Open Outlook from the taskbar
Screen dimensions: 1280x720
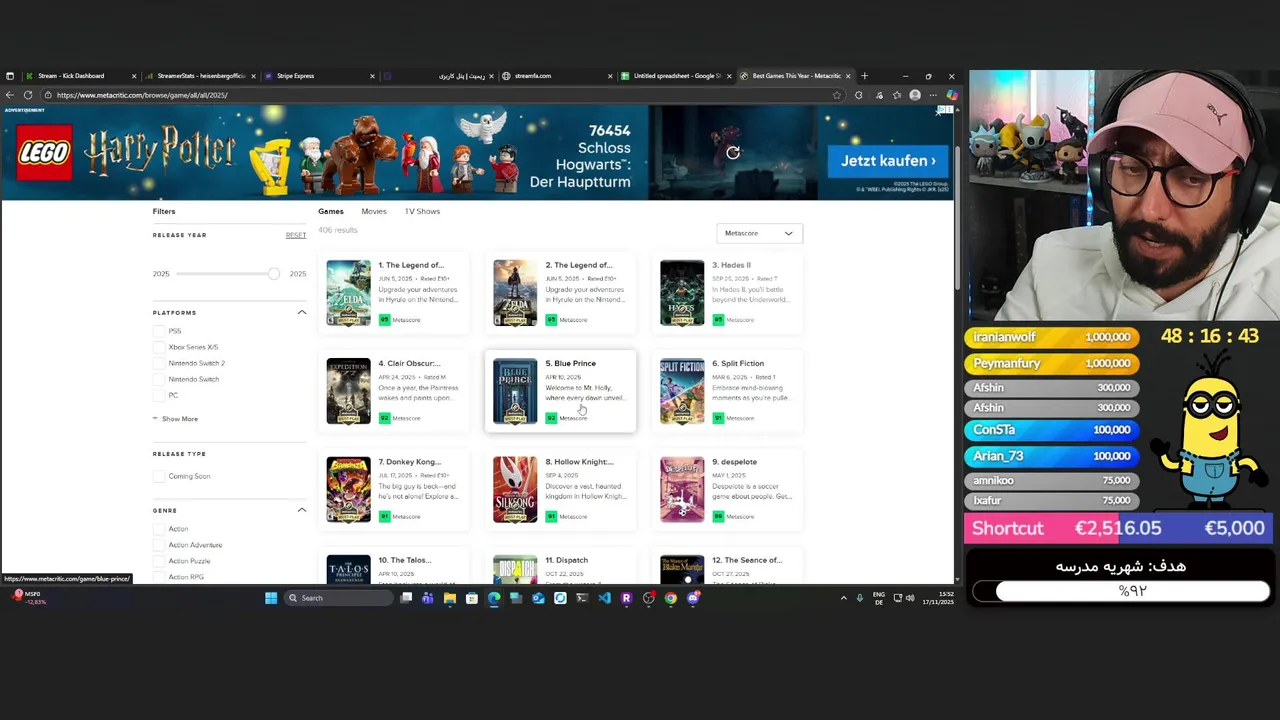(538, 598)
